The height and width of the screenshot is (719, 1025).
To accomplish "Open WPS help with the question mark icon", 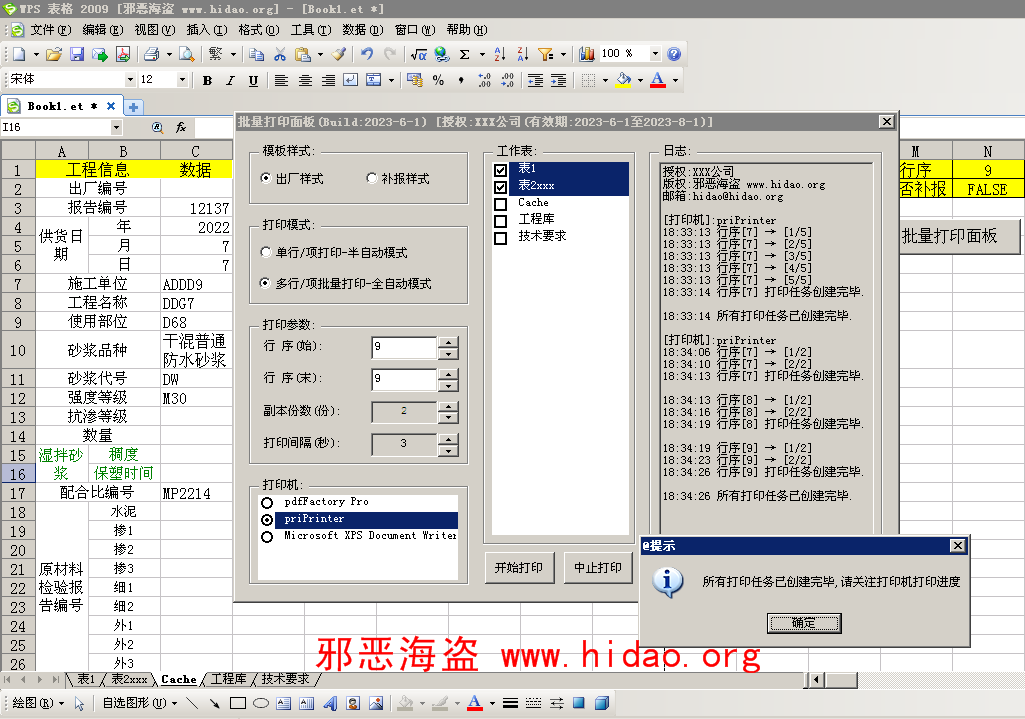I will coord(674,54).
